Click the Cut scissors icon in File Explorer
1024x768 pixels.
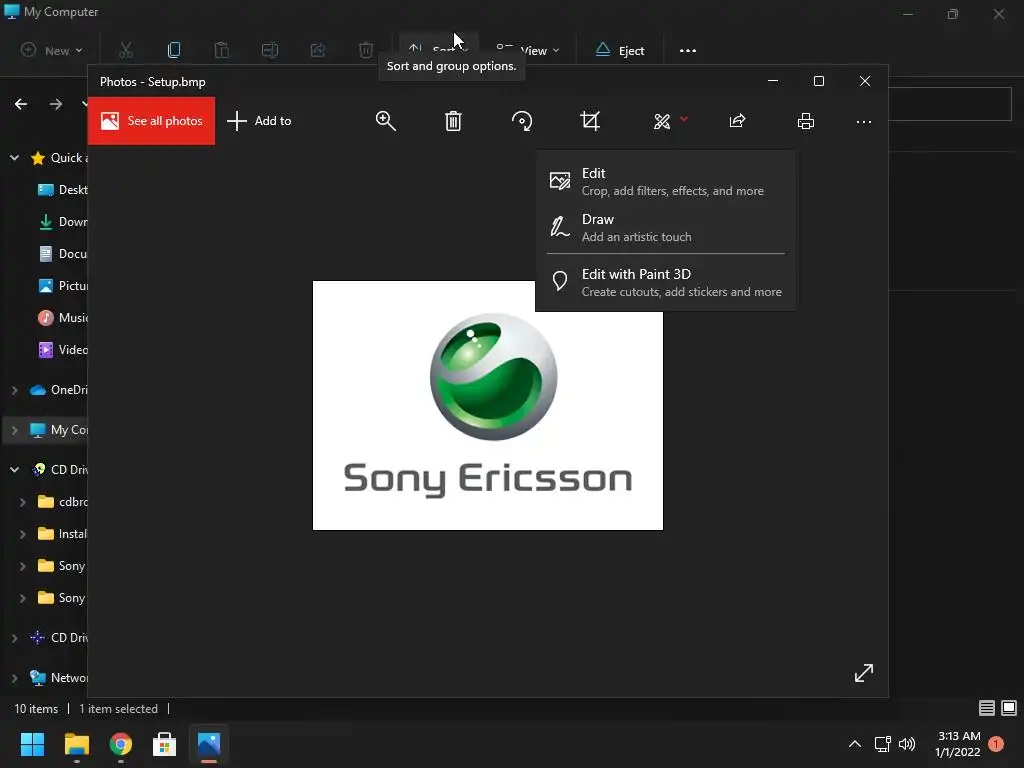[x=125, y=50]
